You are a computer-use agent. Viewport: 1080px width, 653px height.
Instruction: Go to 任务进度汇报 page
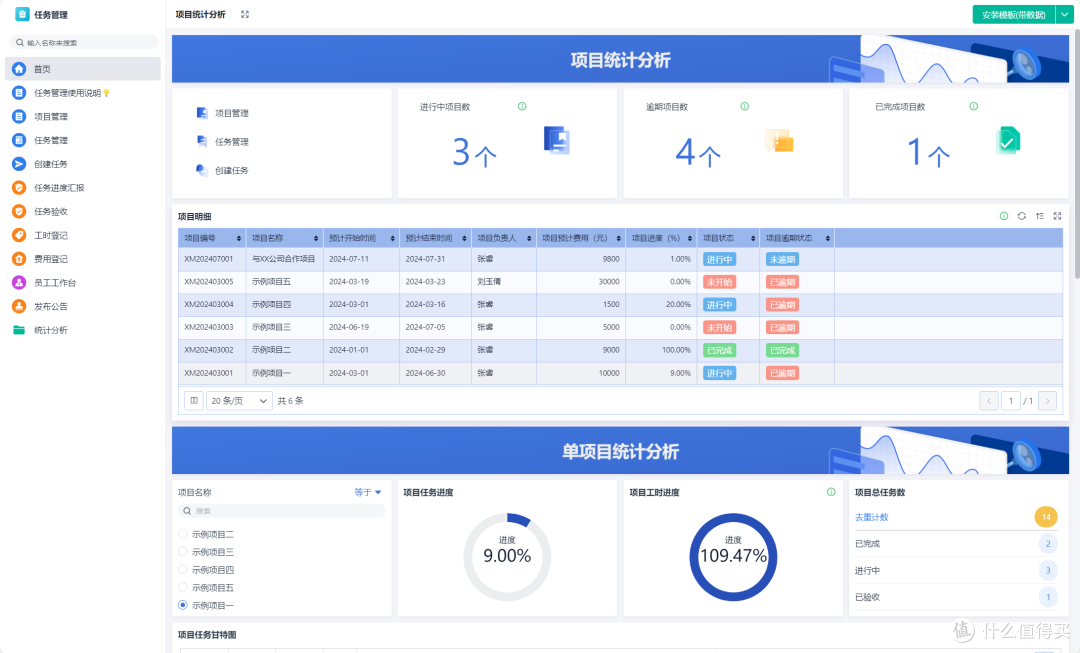tap(59, 188)
